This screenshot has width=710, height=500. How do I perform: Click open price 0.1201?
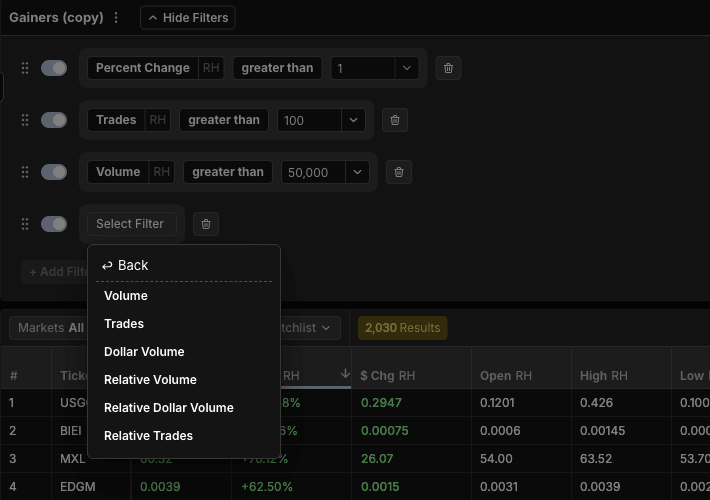497,403
